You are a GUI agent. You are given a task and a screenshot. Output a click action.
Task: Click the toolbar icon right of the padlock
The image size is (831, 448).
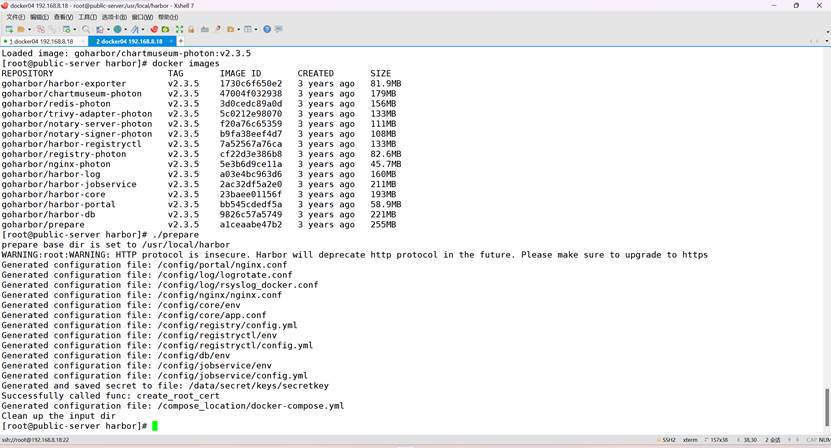[205, 29]
